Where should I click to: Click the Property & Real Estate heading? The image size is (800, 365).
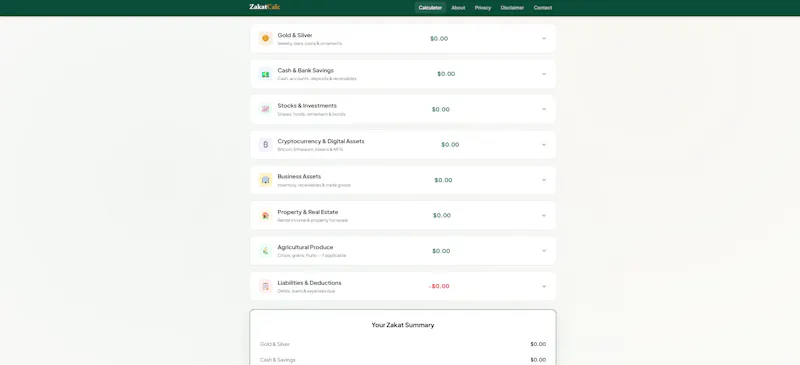[x=308, y=212]
